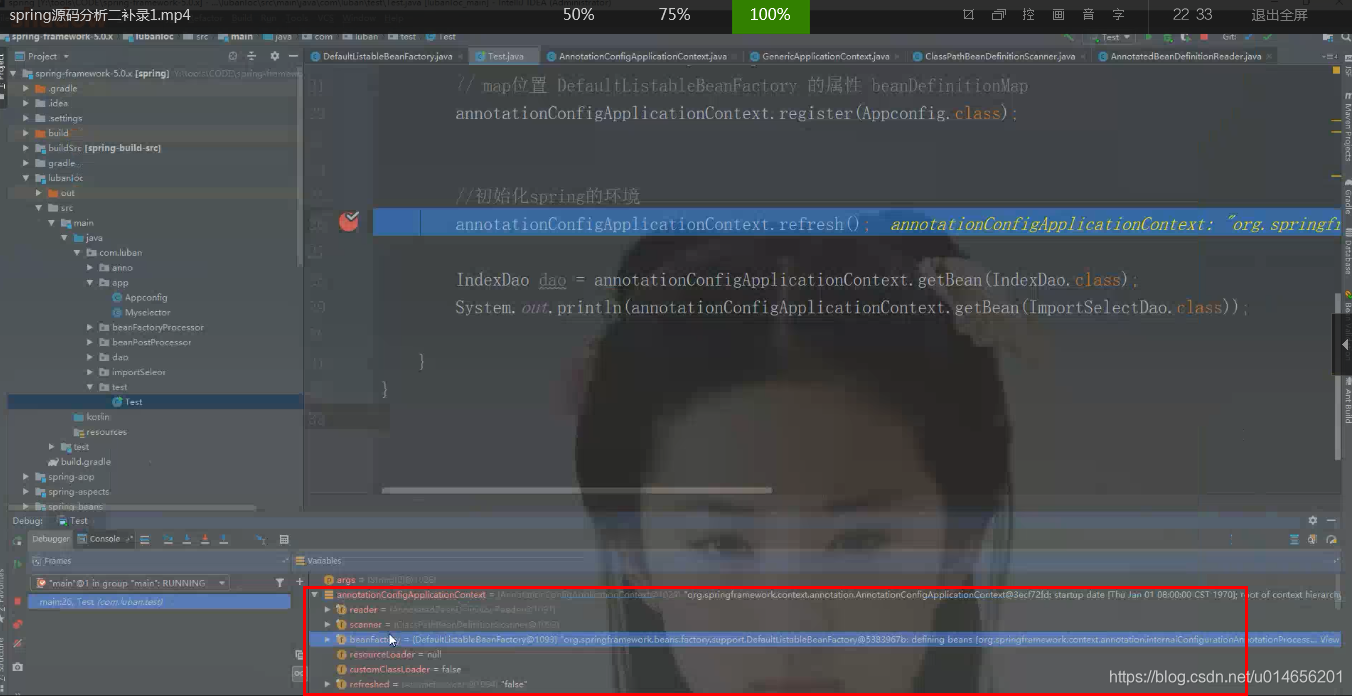Set video playback zoom to 50%
Image resolution: width=1352 pixels, height=696 pixels.
(578, 15)
